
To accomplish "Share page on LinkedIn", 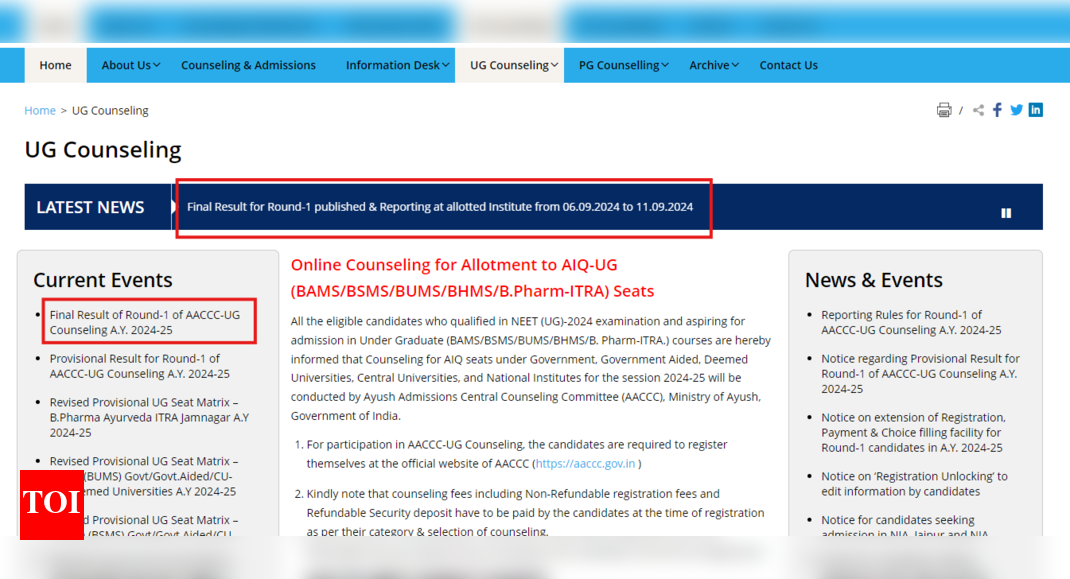I will (1036, 110).
